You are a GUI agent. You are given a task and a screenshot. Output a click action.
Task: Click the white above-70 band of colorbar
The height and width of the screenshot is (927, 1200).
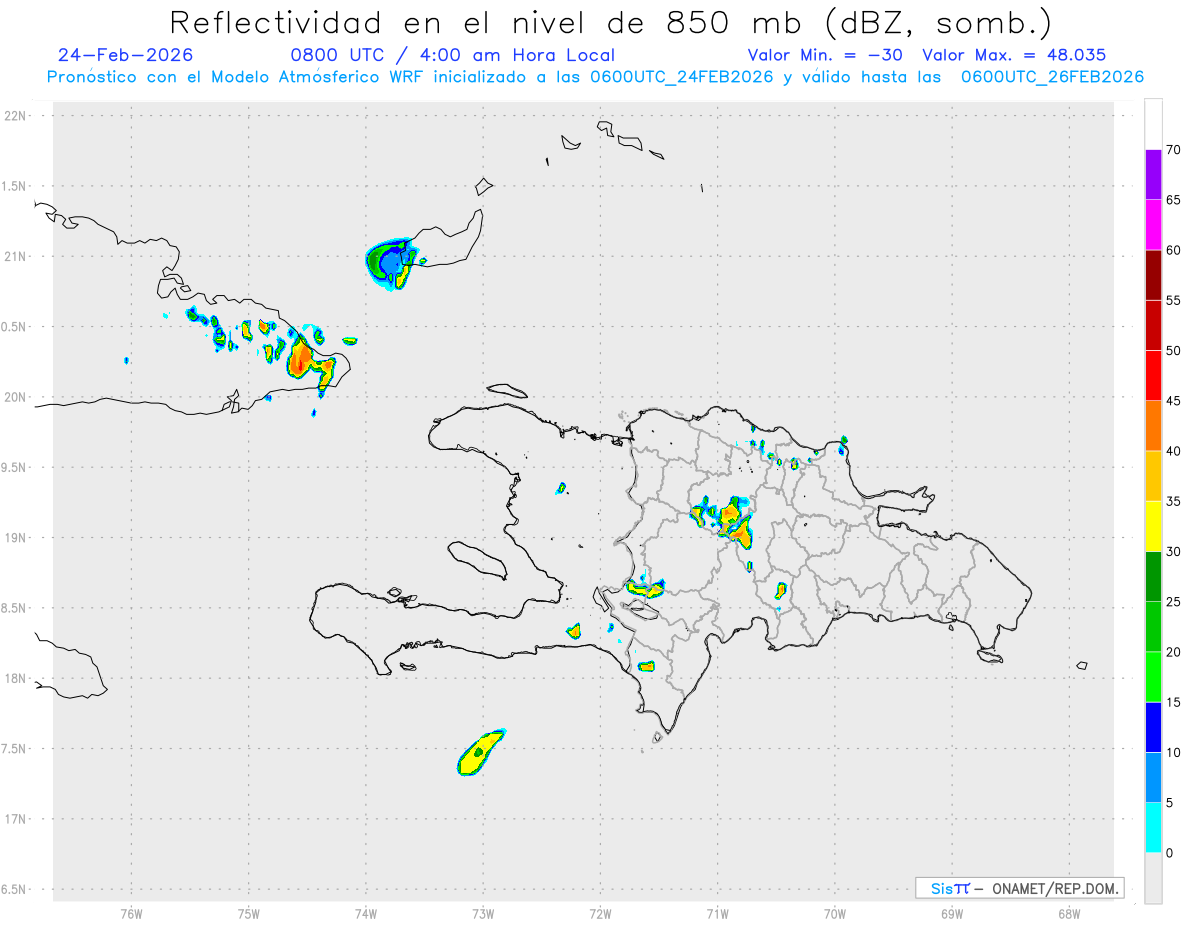[x=1153, y=124]
